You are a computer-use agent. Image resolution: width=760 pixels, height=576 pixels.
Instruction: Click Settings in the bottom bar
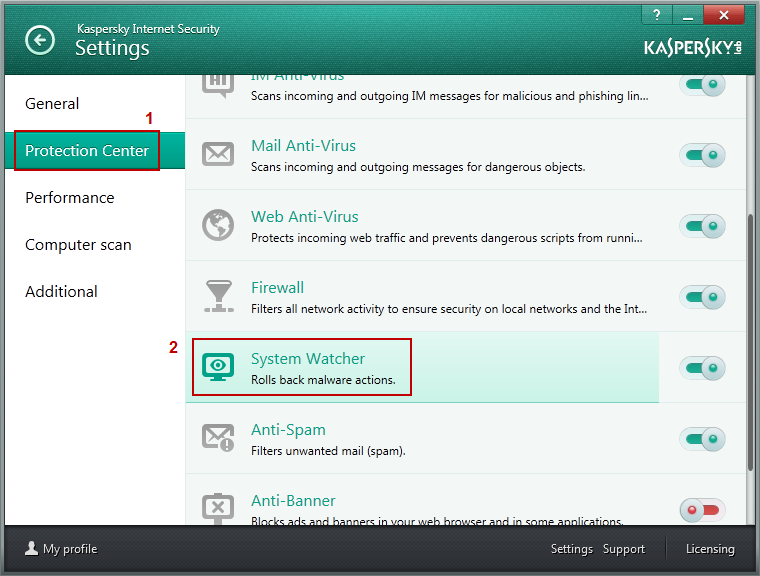point(571,549)
